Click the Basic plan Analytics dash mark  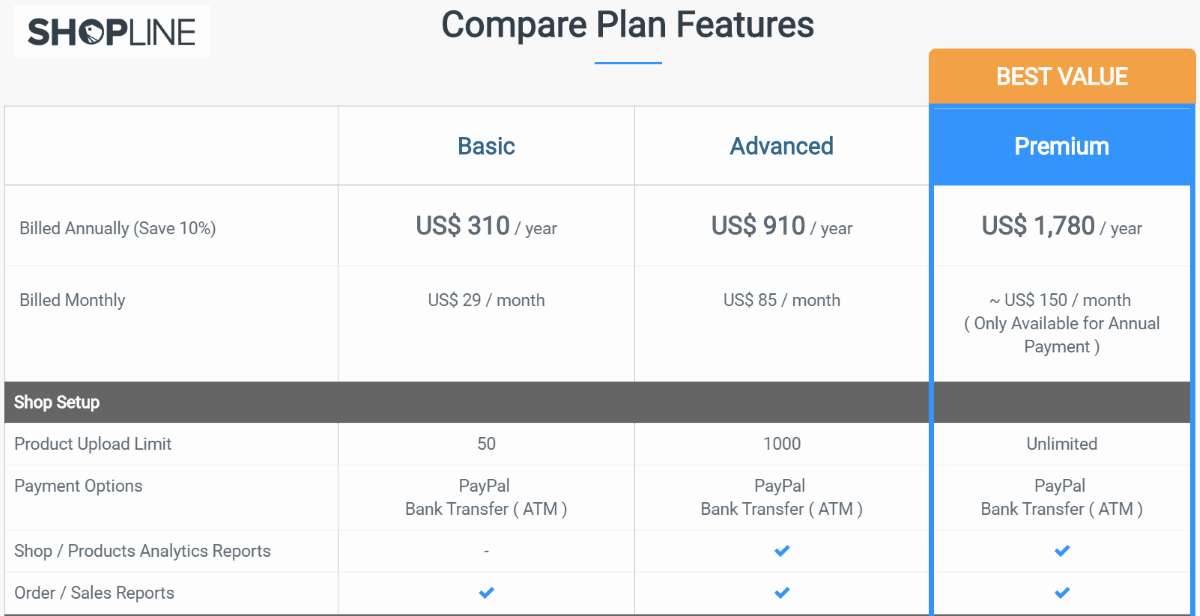pyautogui.click(x=486, y=551)
